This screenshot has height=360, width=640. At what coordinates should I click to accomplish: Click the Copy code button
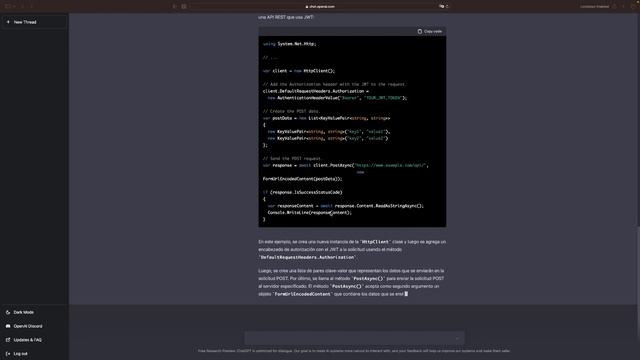click(429, 31)
